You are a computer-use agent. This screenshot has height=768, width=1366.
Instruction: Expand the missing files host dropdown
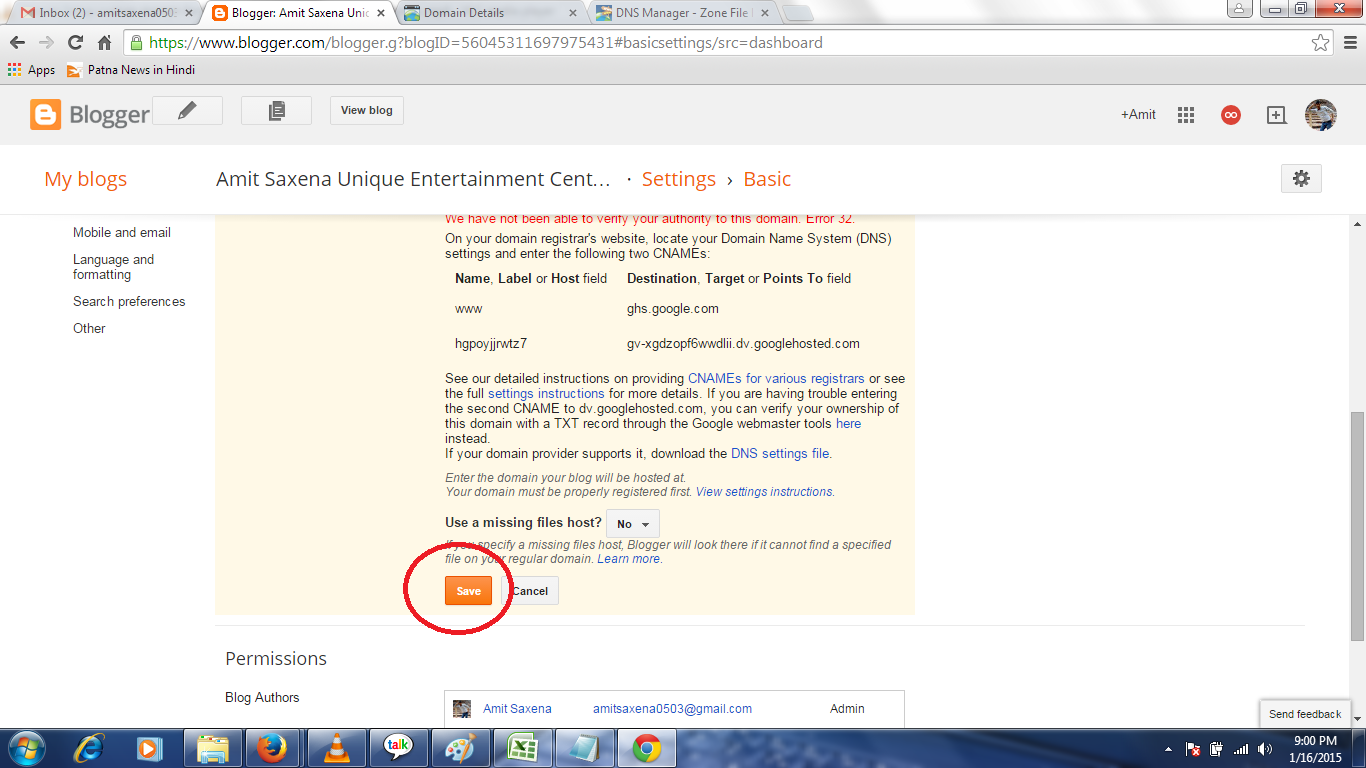(x=633, y=524)
